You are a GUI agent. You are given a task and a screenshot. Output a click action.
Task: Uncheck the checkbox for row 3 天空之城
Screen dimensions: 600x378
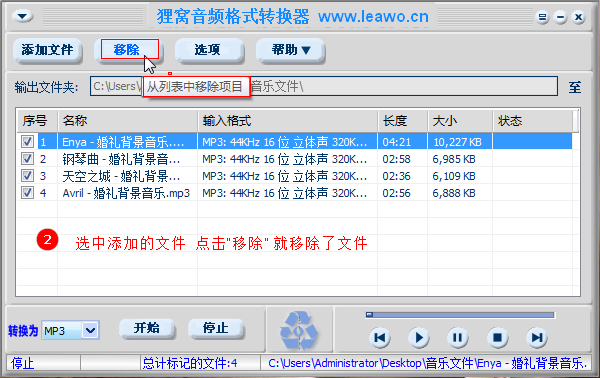tap(27, 176)
